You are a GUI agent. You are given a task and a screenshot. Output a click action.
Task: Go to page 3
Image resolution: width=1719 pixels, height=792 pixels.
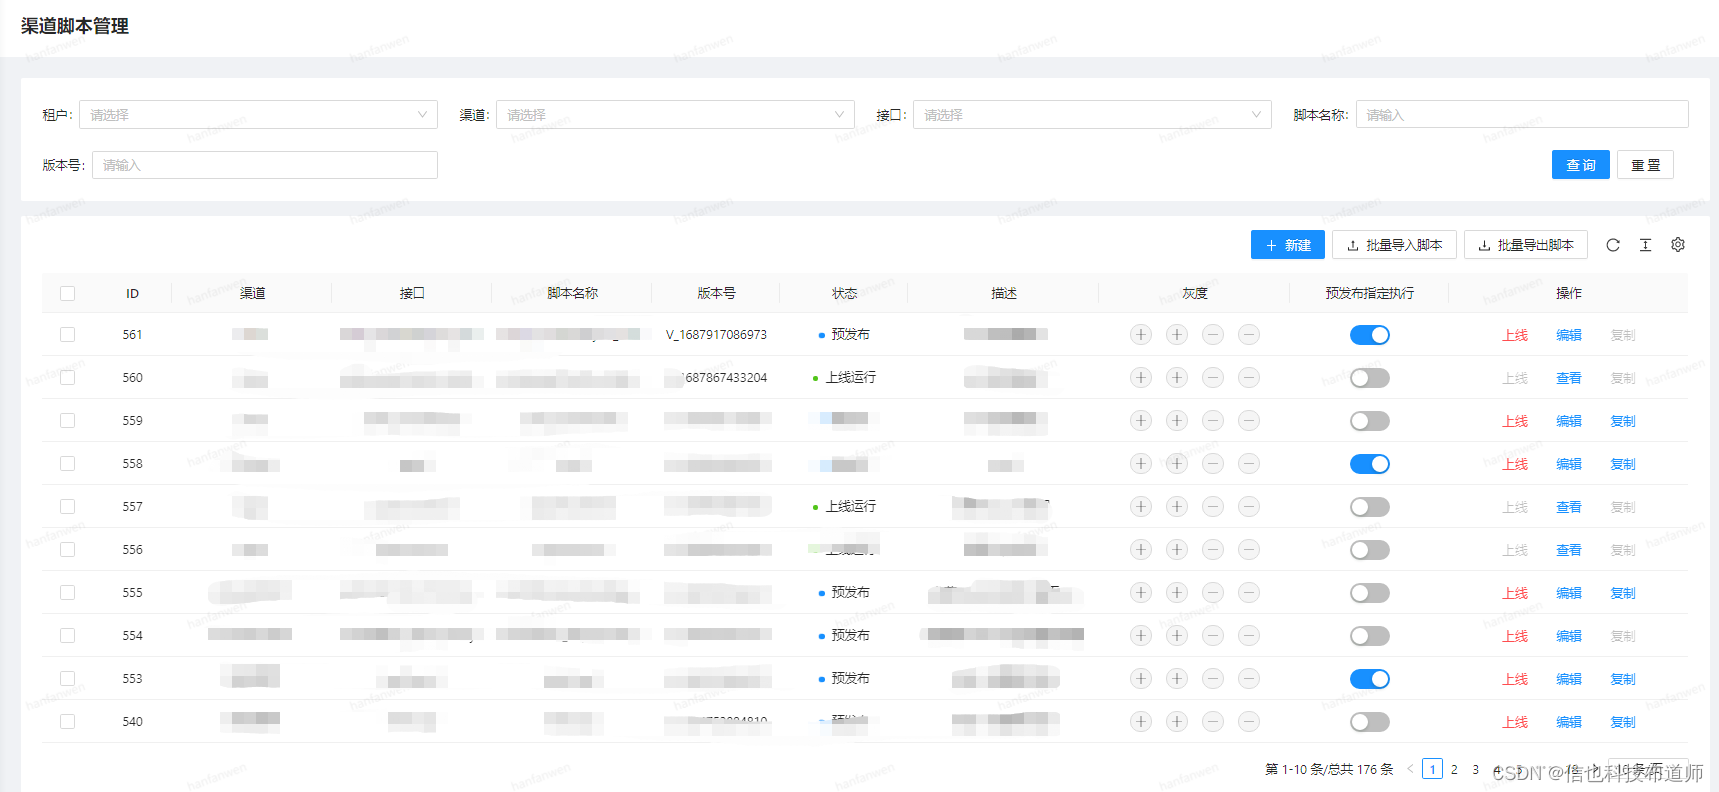[x=1476, y=769]
